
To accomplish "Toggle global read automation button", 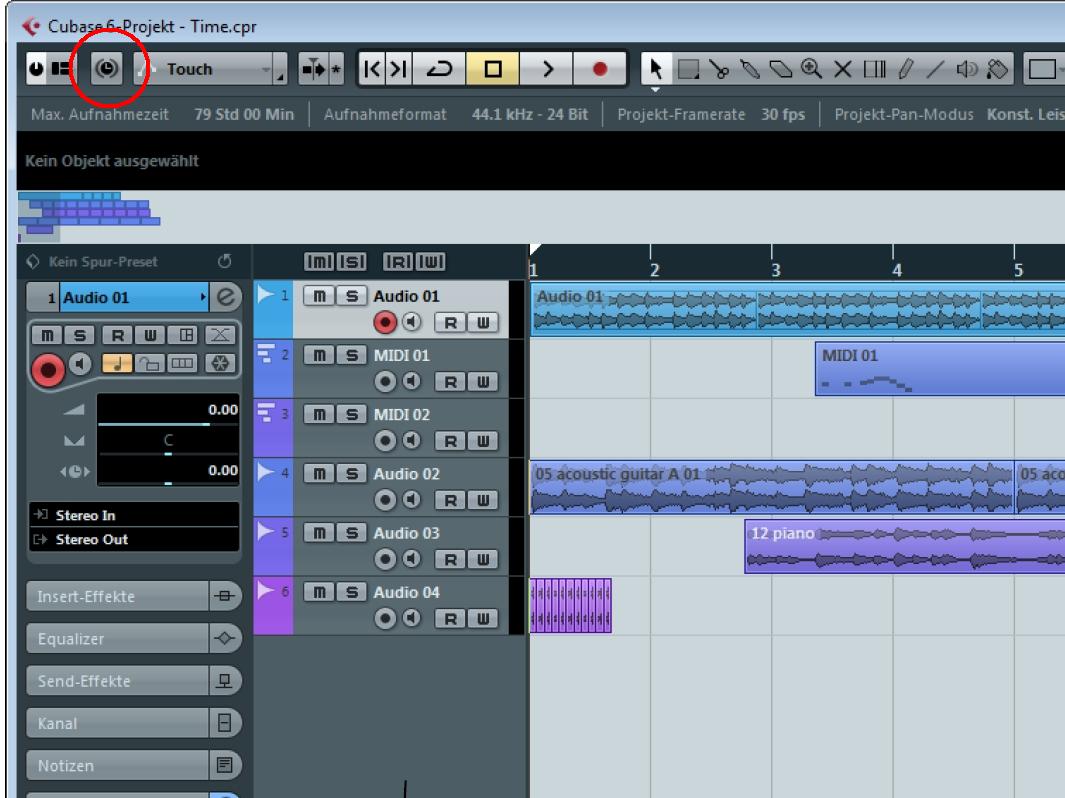I will pos(398,261).
